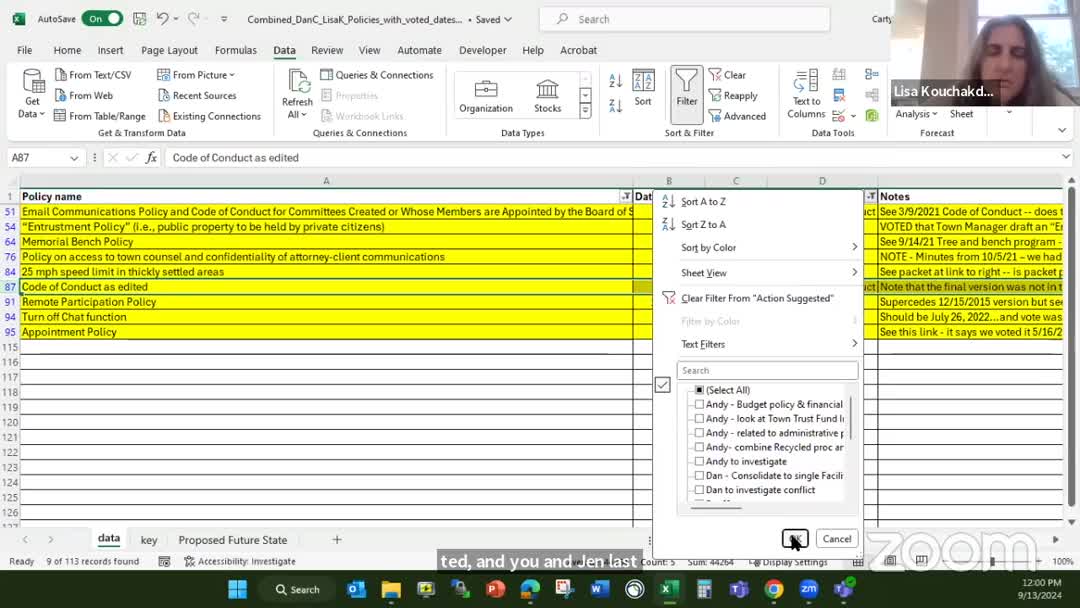Select the Stocks data type
Image resolution: width=1080 pixels, height=608 pixels.
548,96
